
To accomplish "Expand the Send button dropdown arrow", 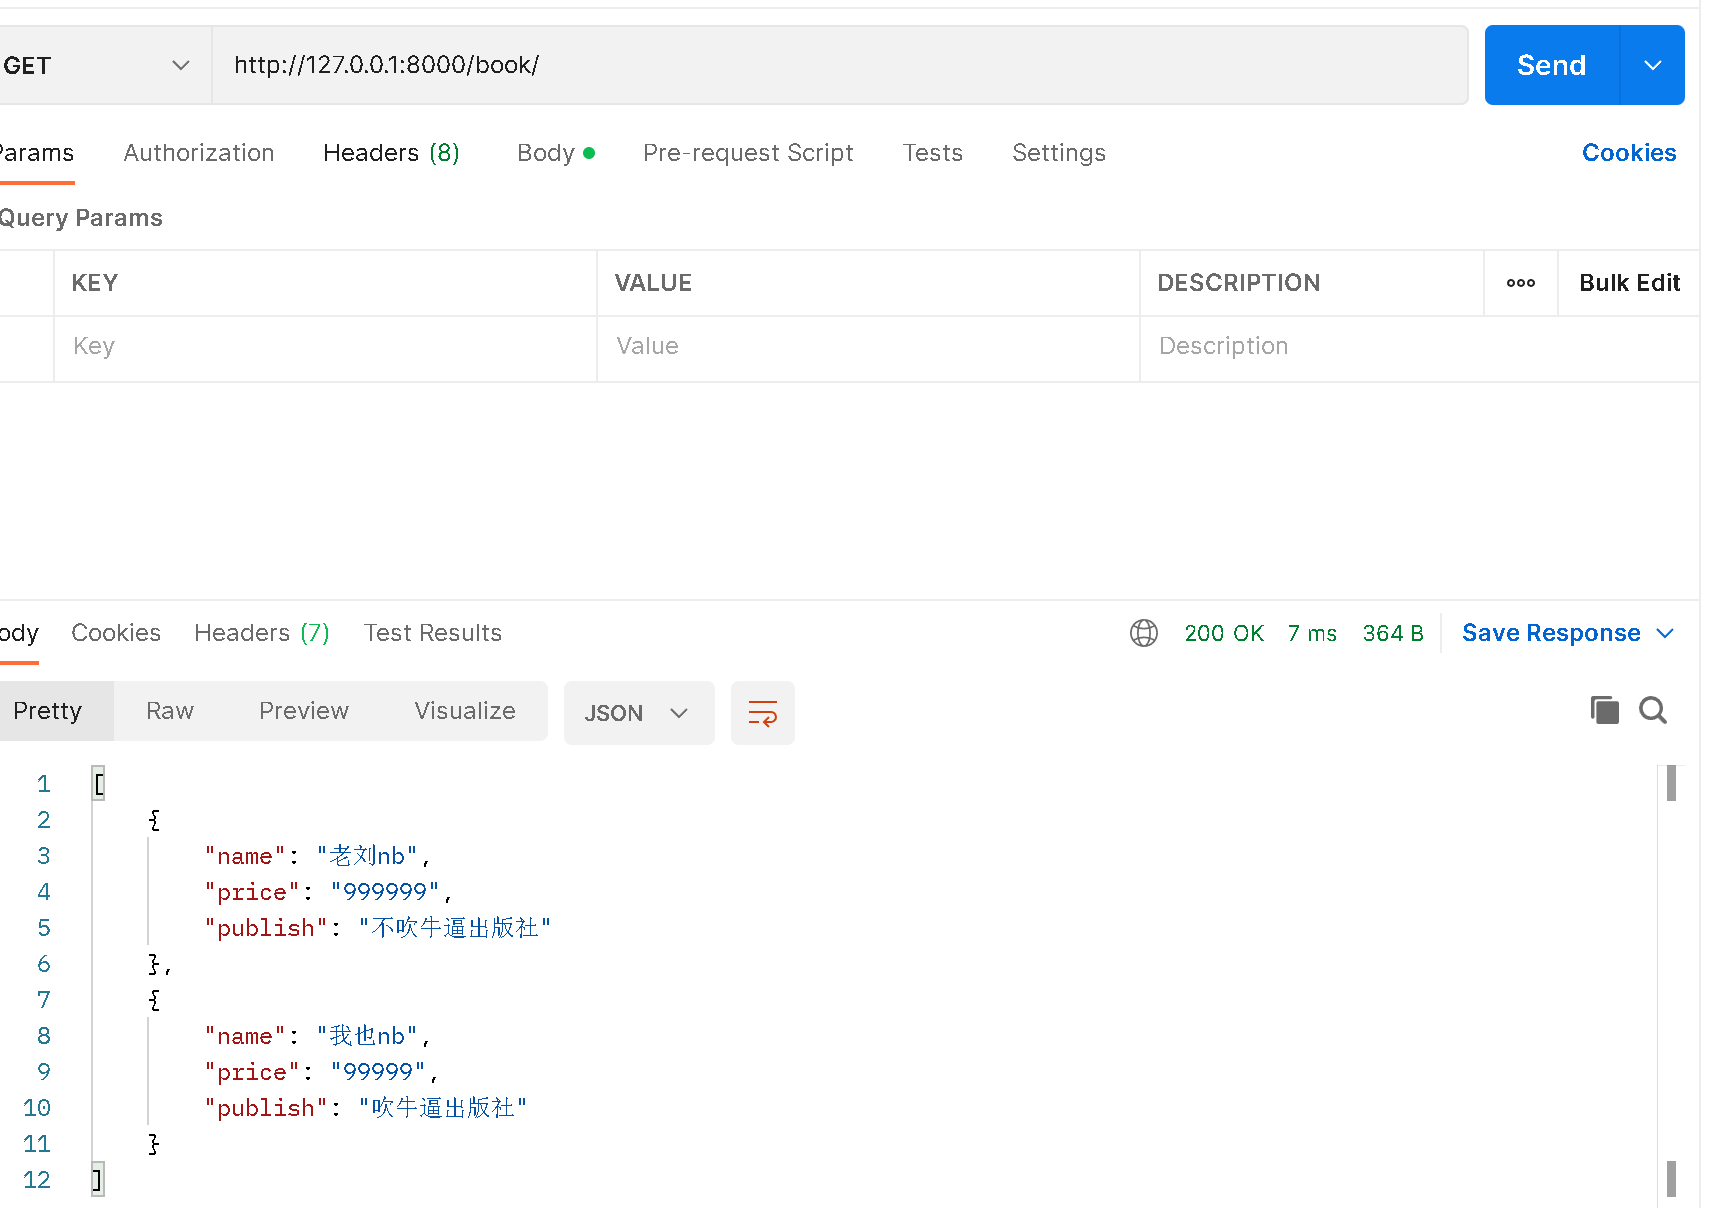I will pos(1653,65).
